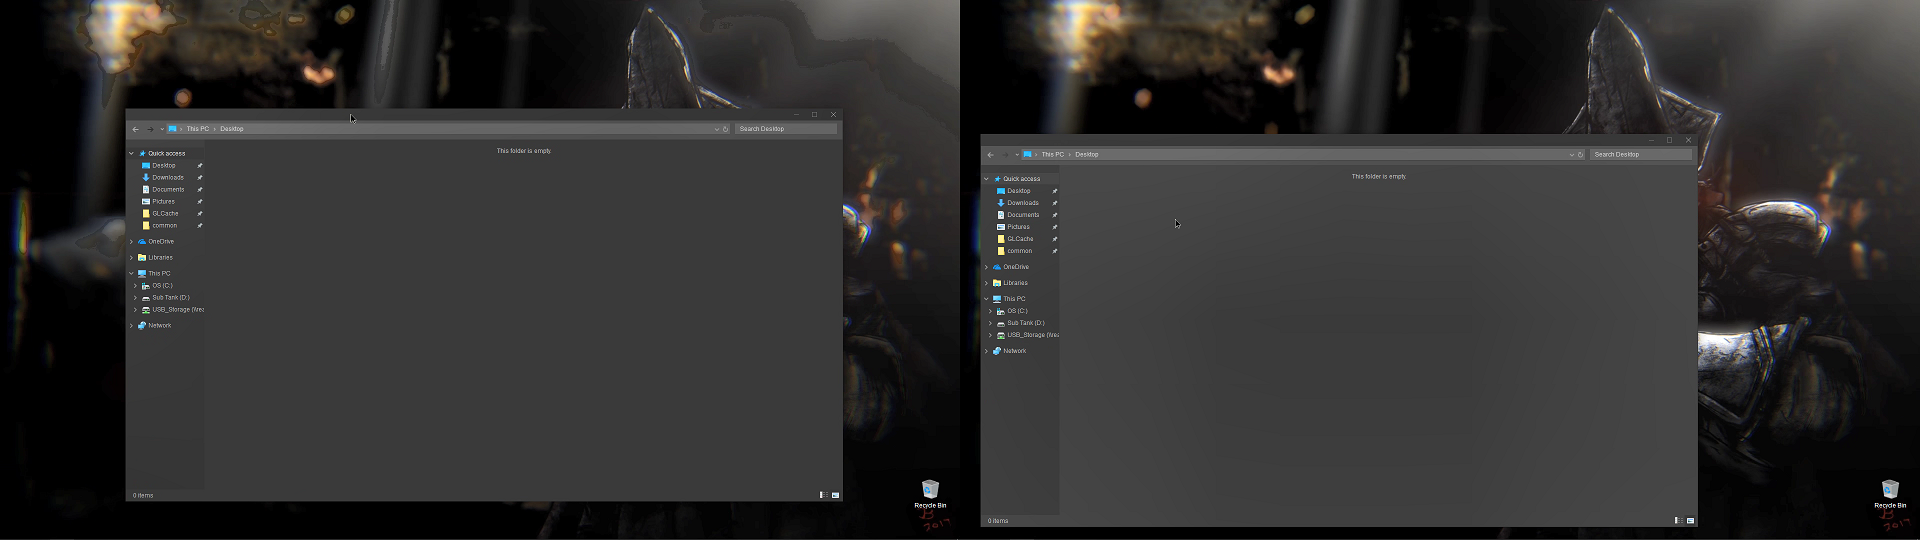1920x540 pixels.
Task: Close the right-monitor Explorer window
Action: click(1688, 140)
